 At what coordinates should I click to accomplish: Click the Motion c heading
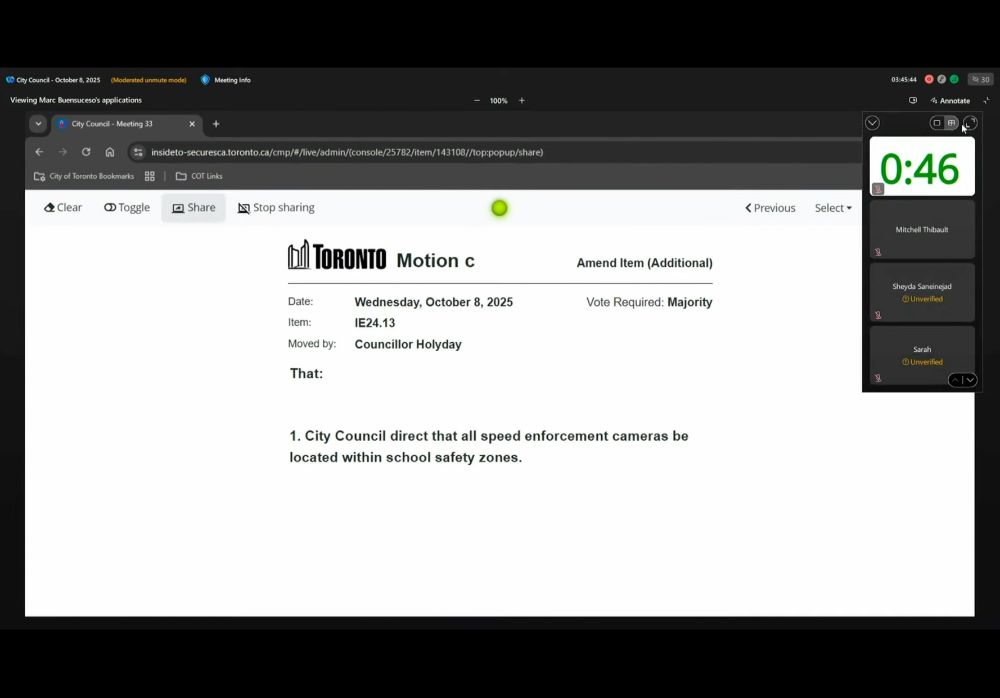(x=436, y=260)
